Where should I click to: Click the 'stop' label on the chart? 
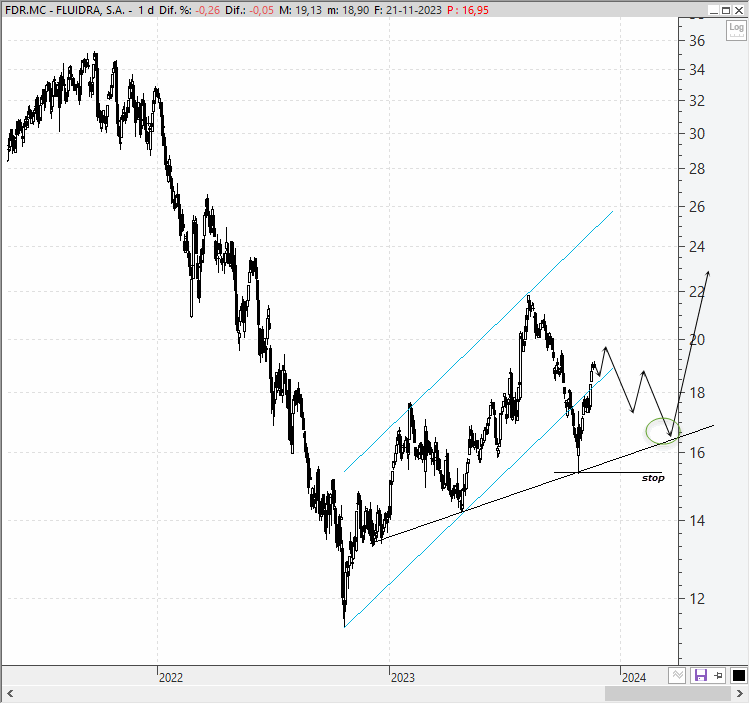(653, 478)
